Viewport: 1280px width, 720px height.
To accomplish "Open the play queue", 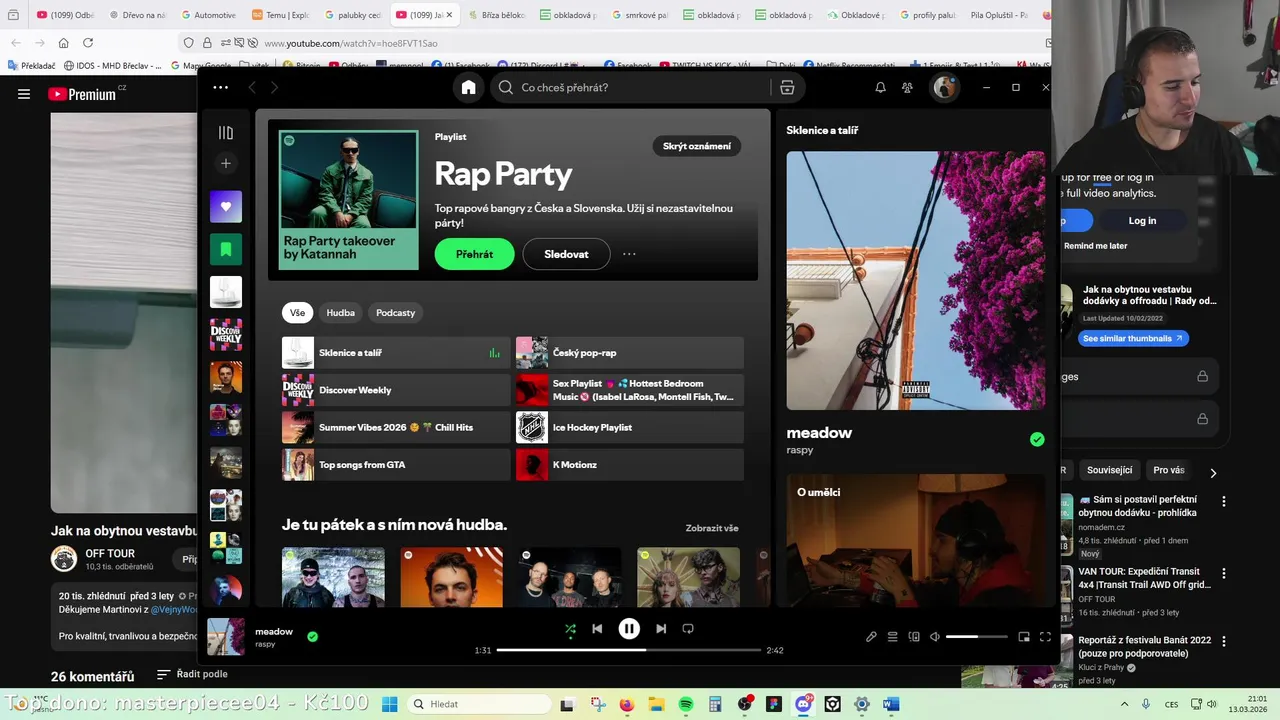I will pyautogui.click(x=893, y=637).
